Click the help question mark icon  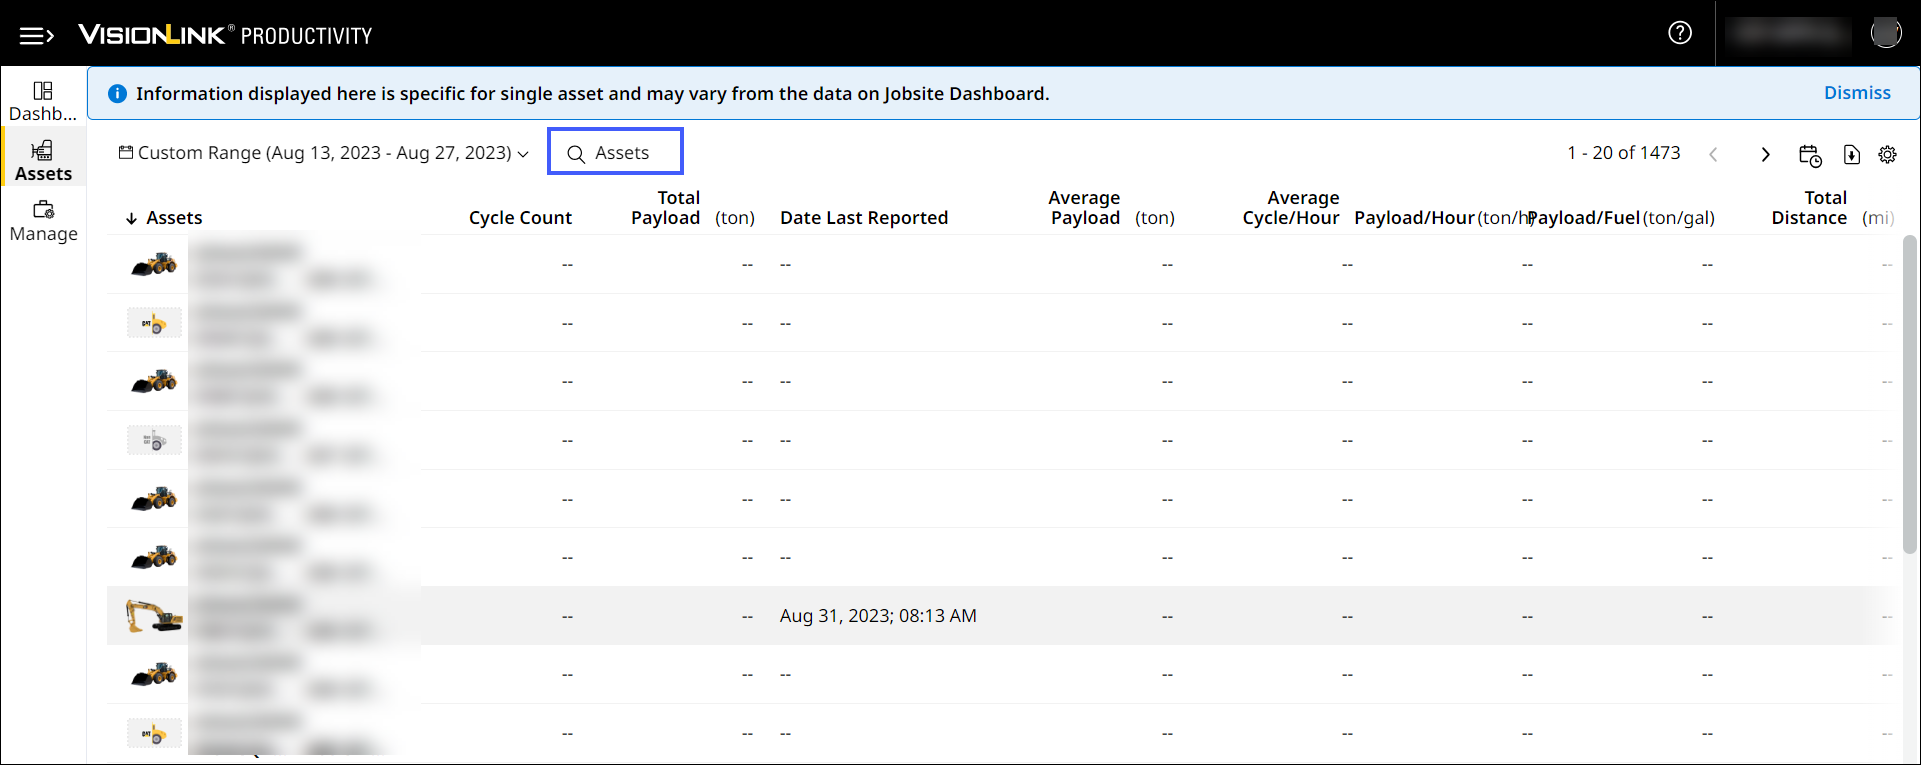tap(1680, 33)
